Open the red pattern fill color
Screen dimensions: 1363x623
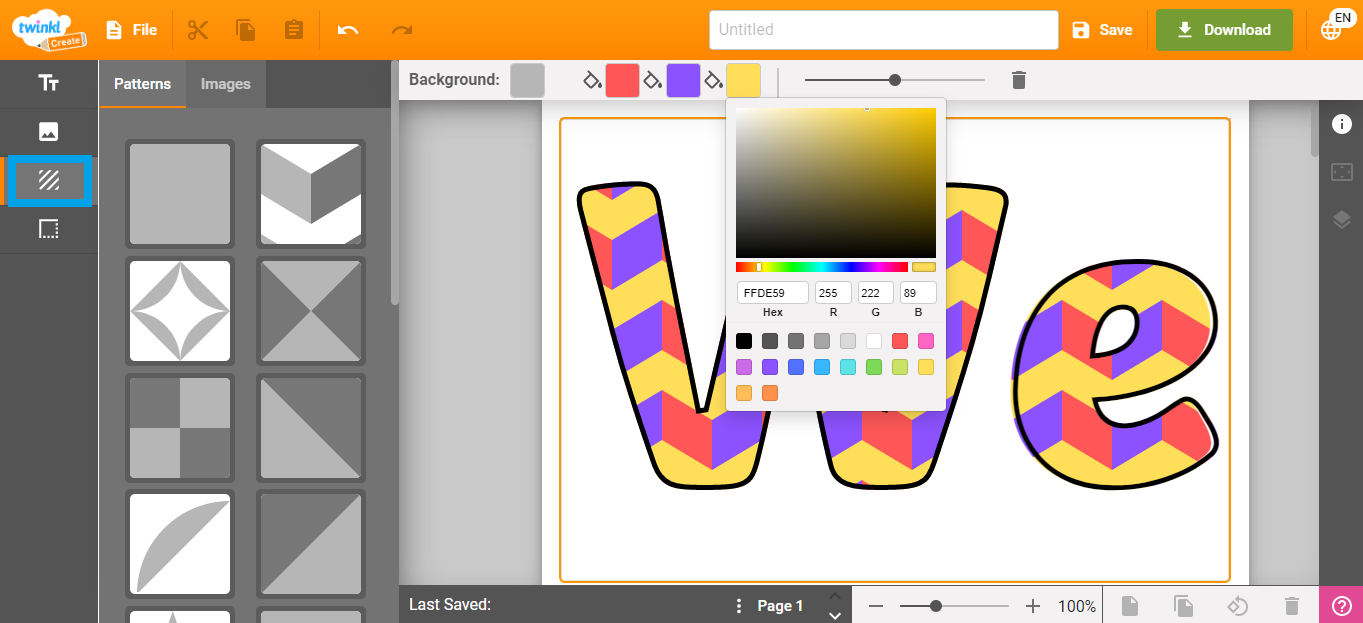[x=622, y=80]
